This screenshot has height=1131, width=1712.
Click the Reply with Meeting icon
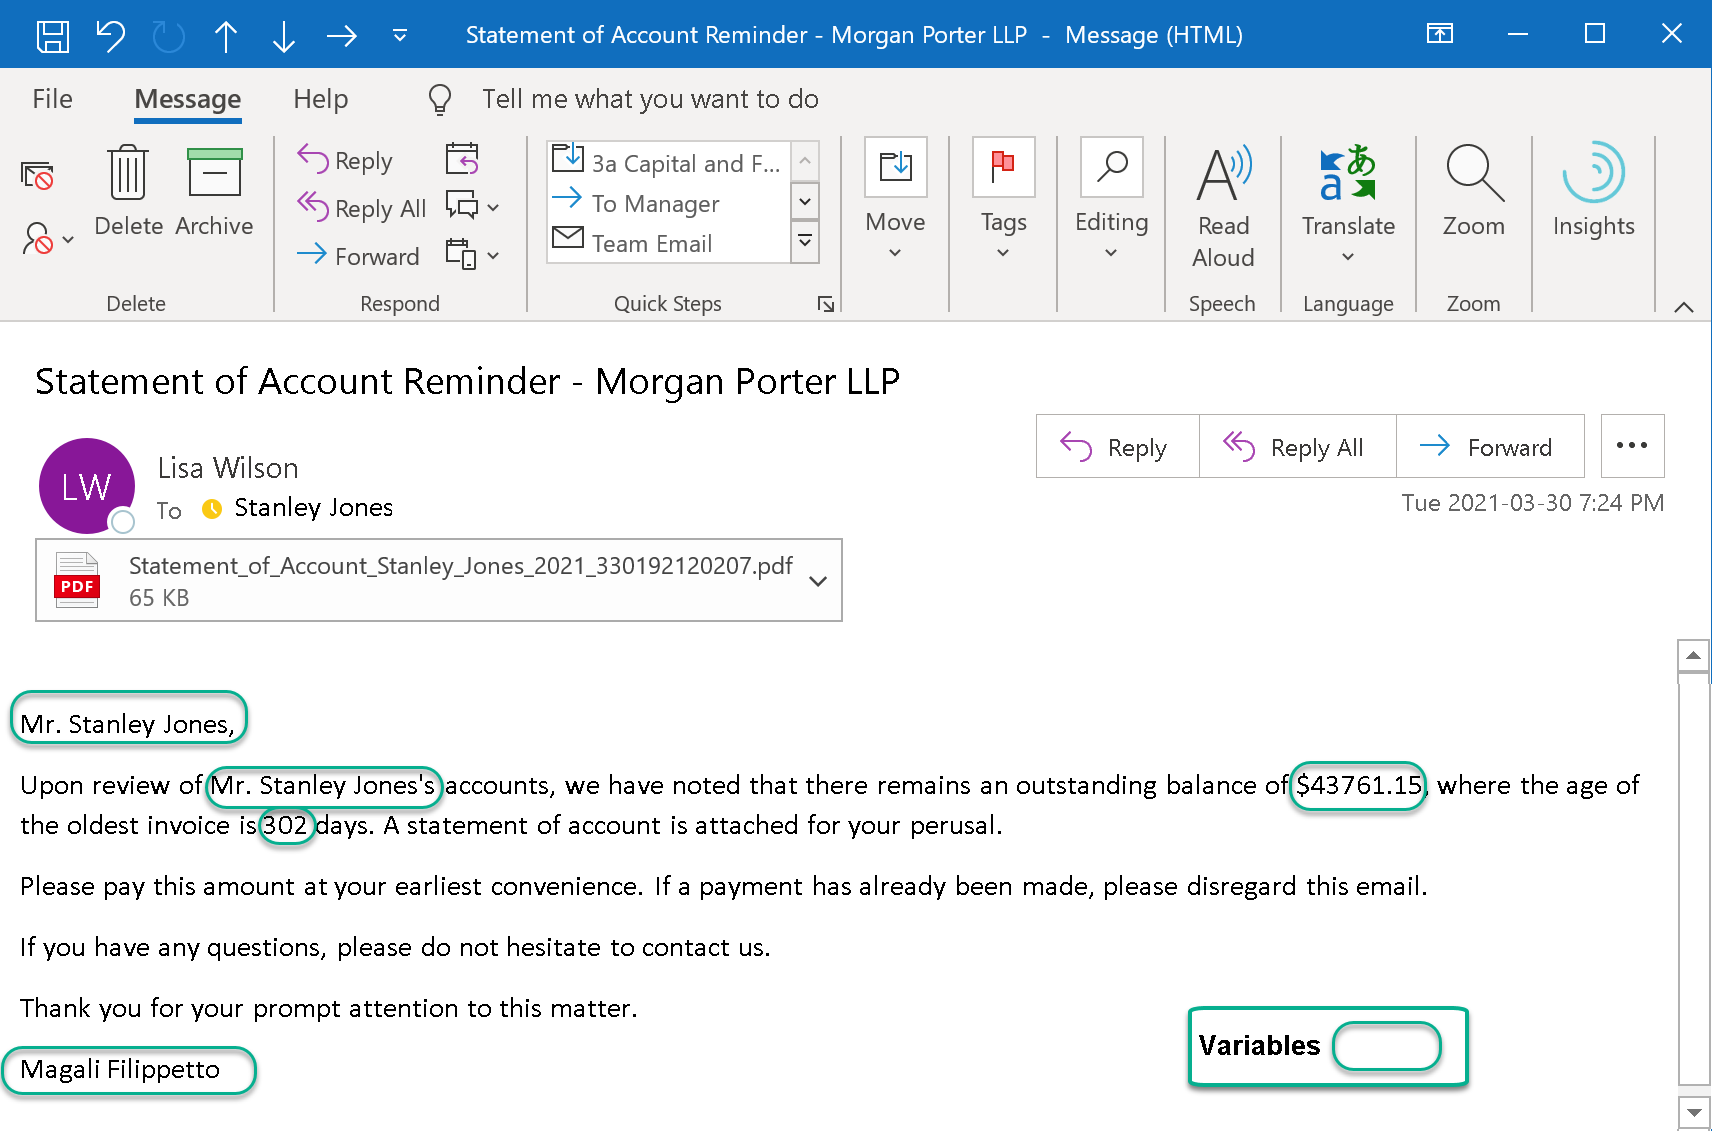coord(462,159)
